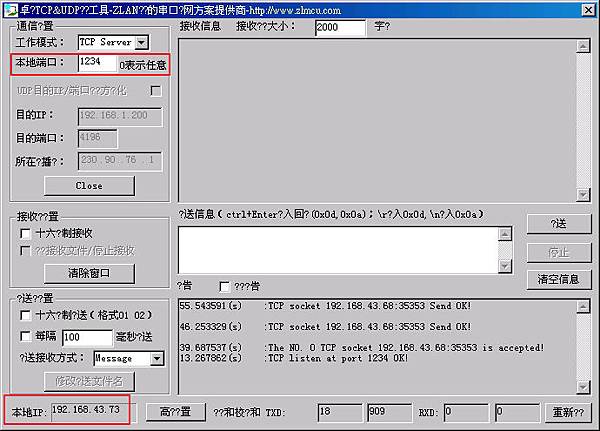Click the receive buffer size field 2000
The width and height of the screenshot is (600, 431).
coord(341,28)
